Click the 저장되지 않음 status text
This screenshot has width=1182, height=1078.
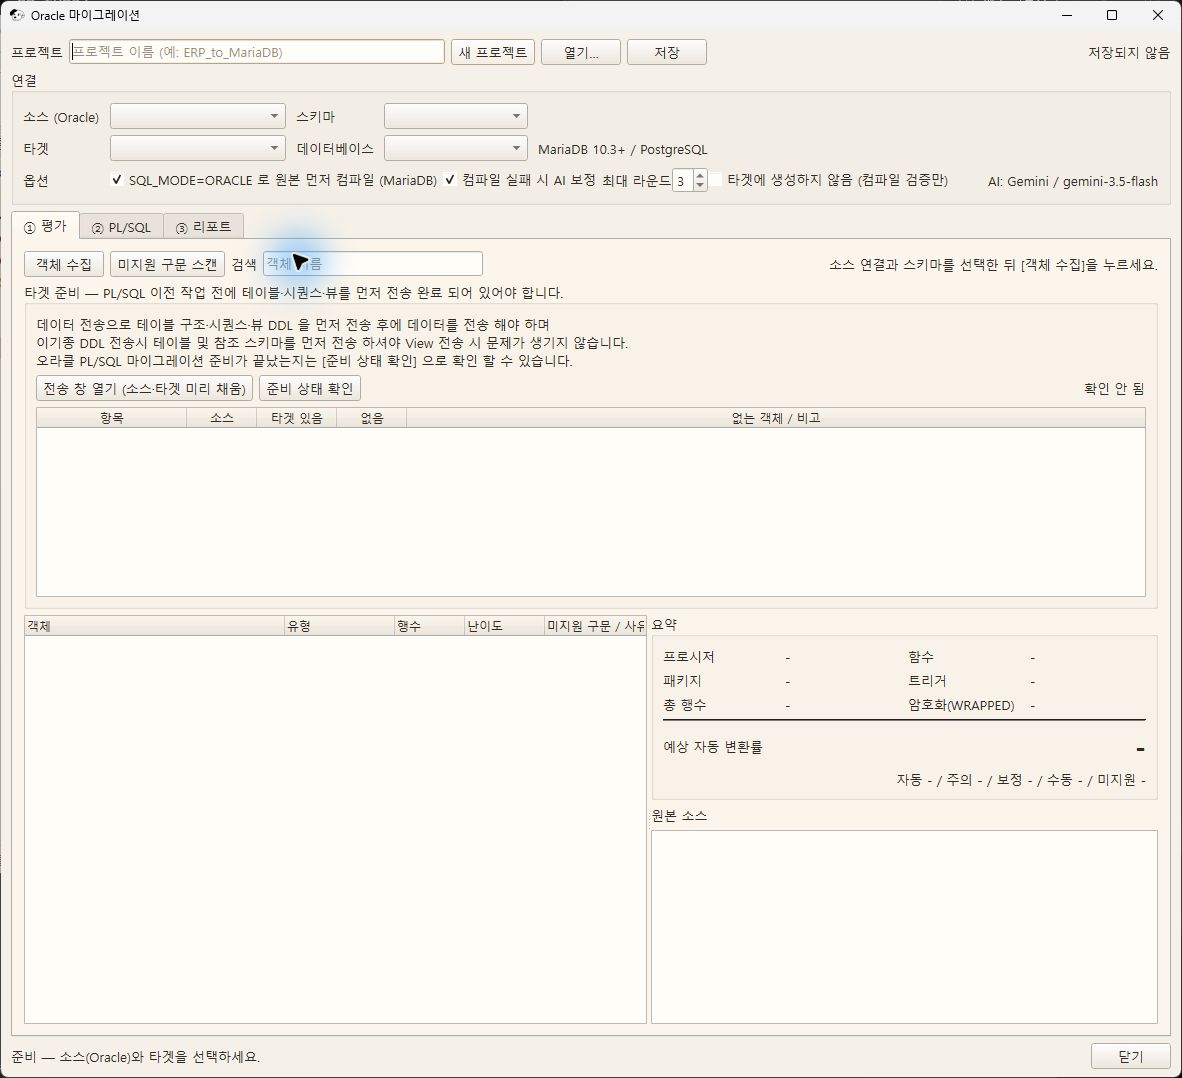pos(1128,52)
